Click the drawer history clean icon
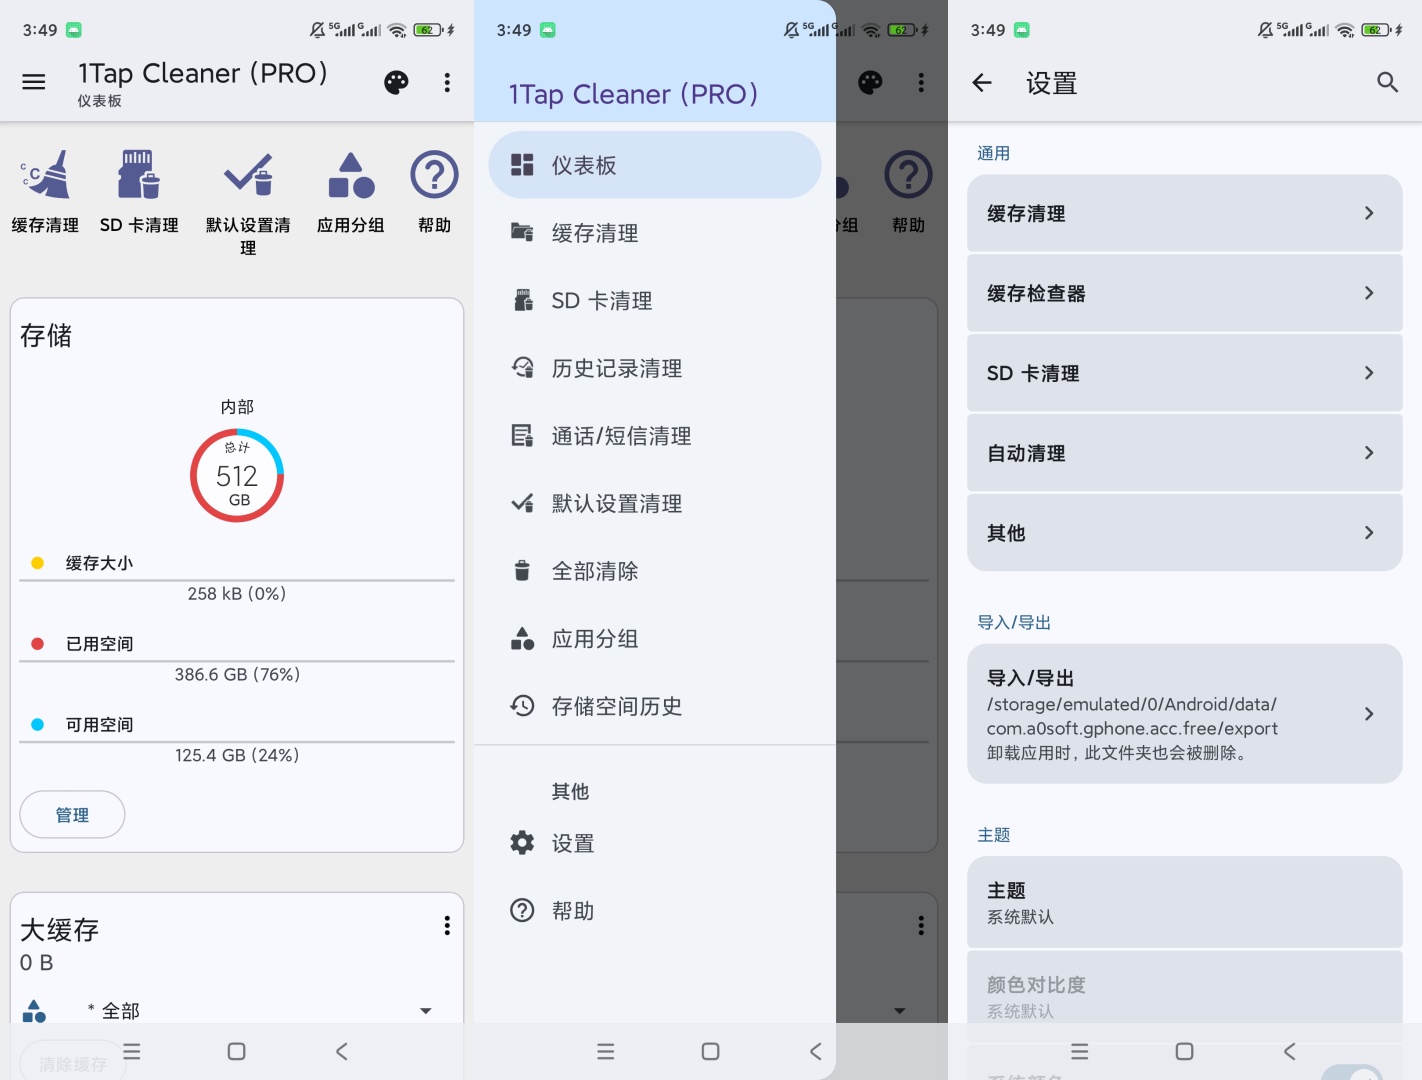The width and height of the screenshot is (1422, 1080). [522, 368]
